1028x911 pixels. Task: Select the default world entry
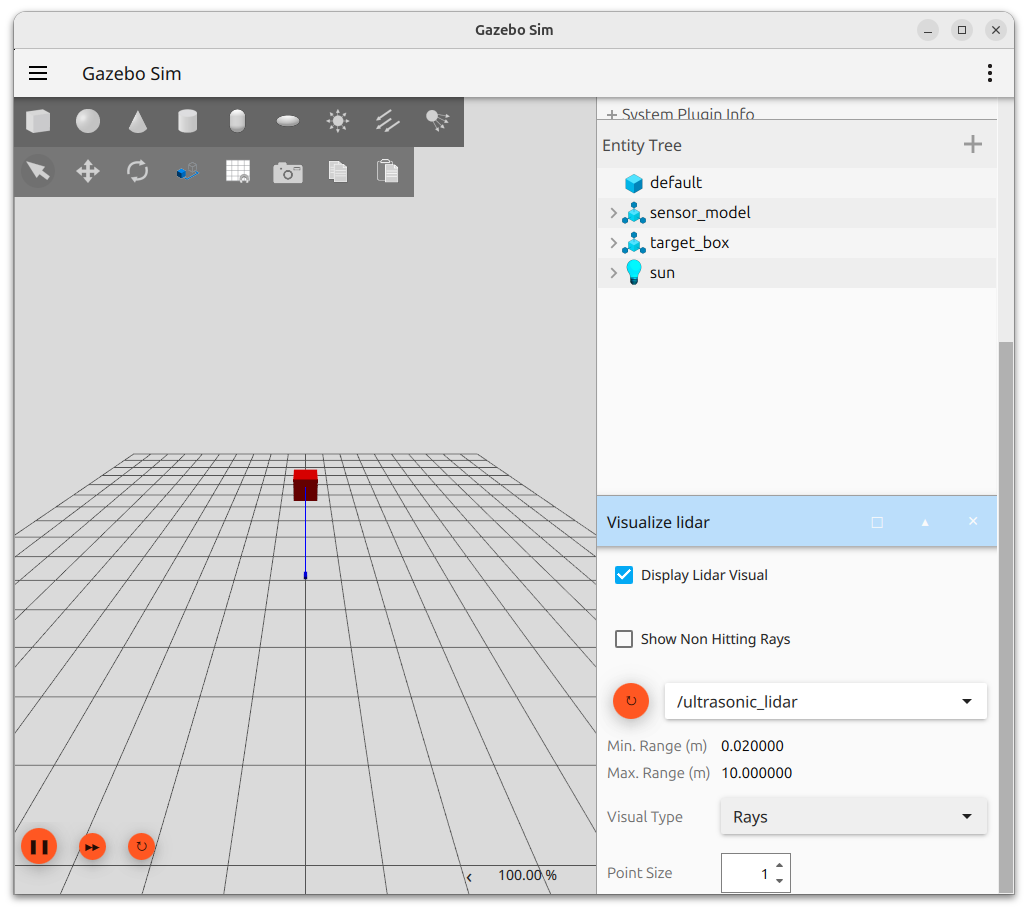[x=675, y=183]
